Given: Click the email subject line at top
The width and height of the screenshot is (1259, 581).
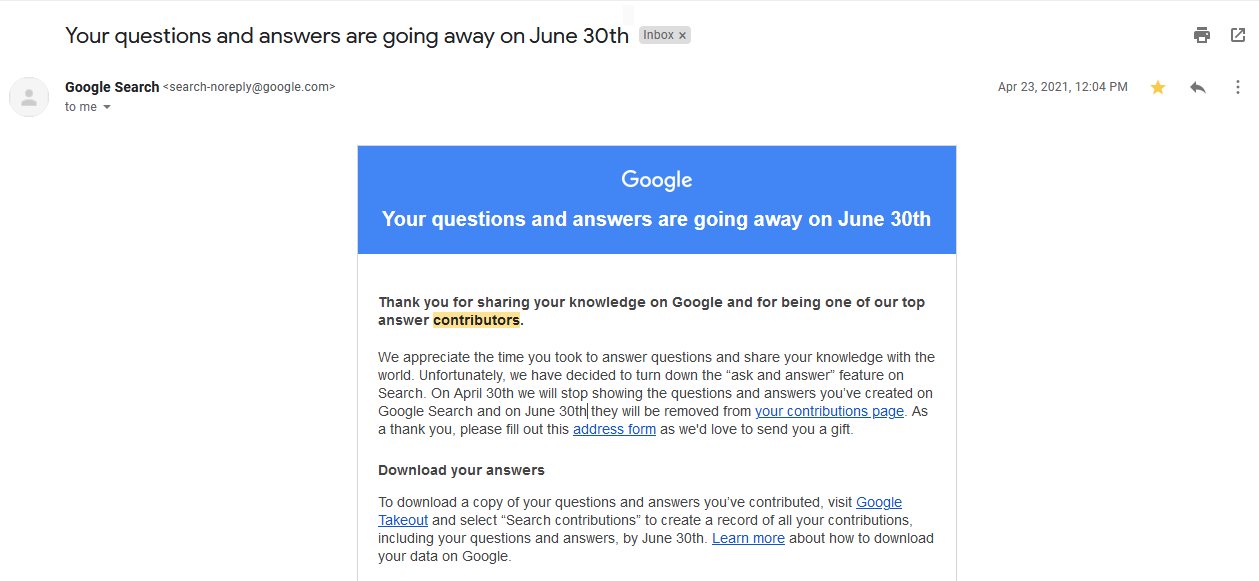Looking at the screenshot, I should click(x=346, y=36).
